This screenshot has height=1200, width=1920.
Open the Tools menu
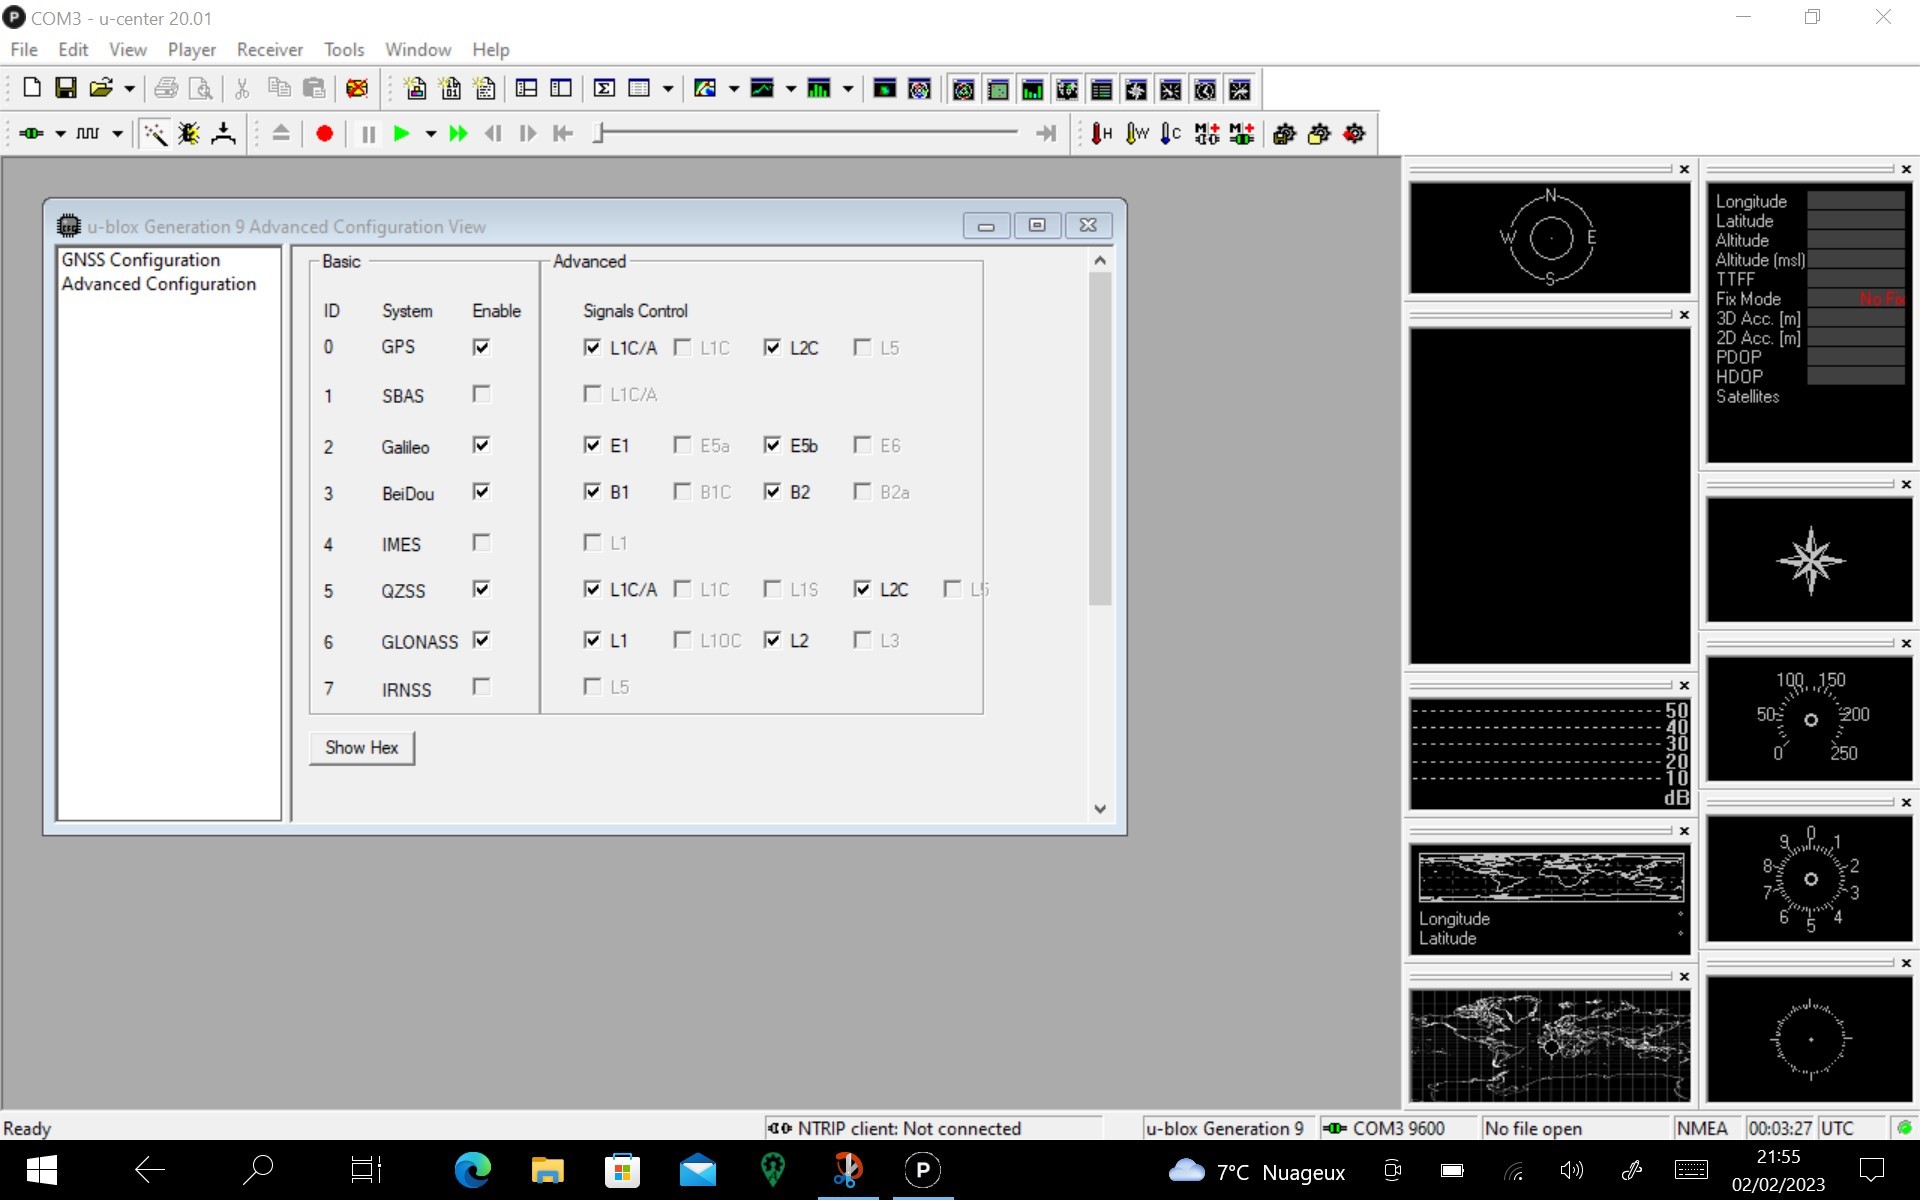pos(344,49)
